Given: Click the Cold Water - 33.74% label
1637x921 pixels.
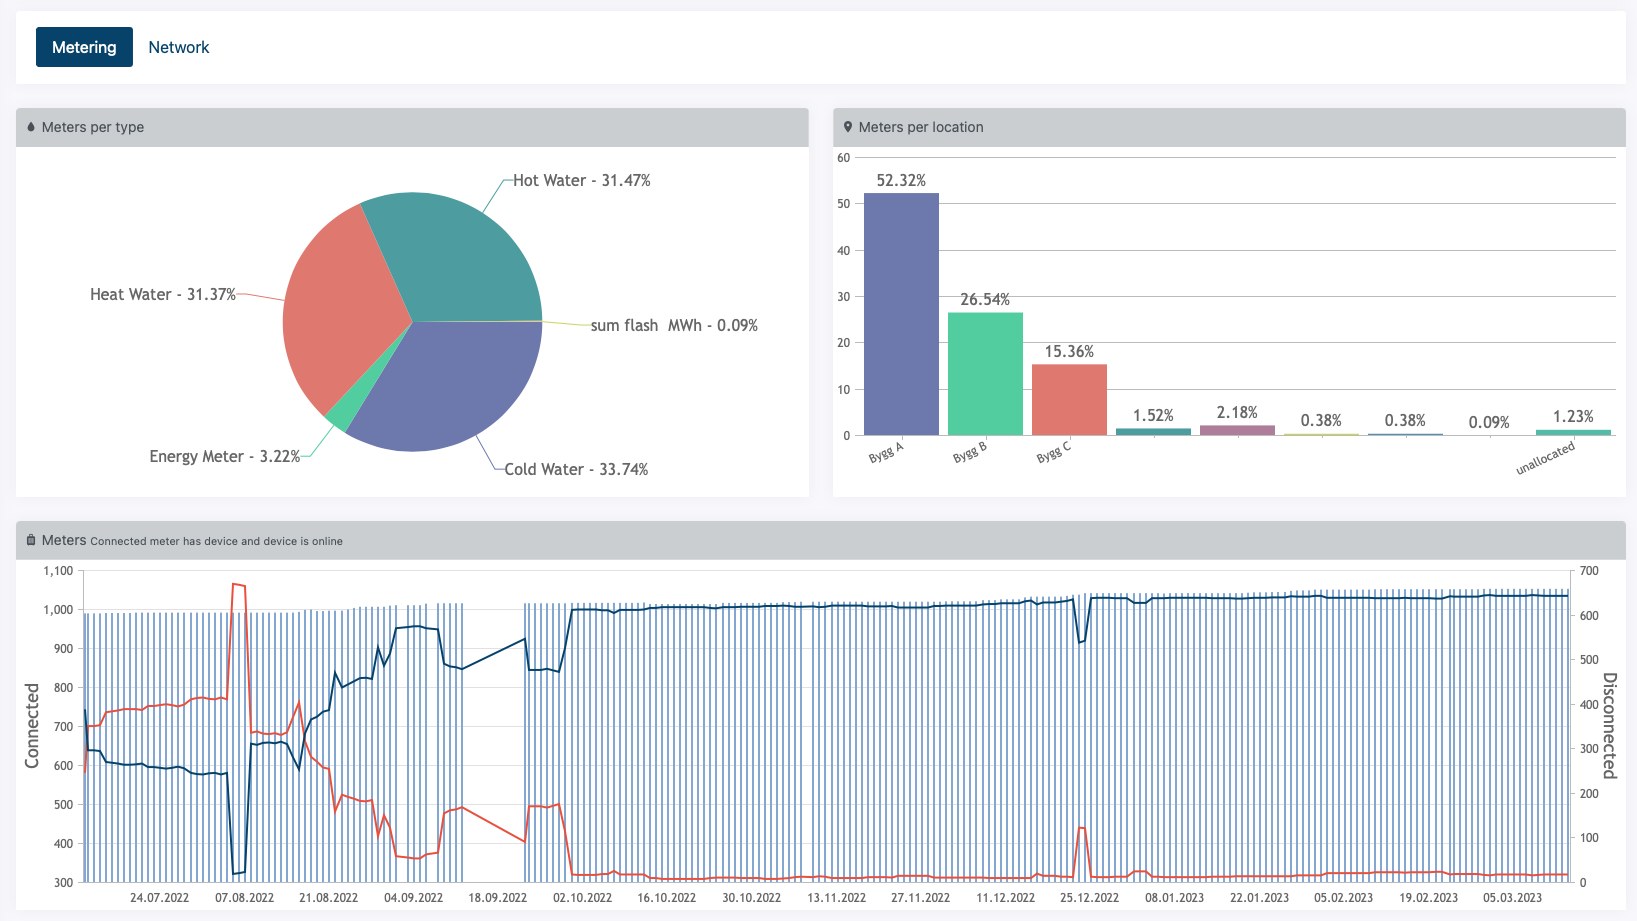Looking at the screenshot, I should click(576, 469).
